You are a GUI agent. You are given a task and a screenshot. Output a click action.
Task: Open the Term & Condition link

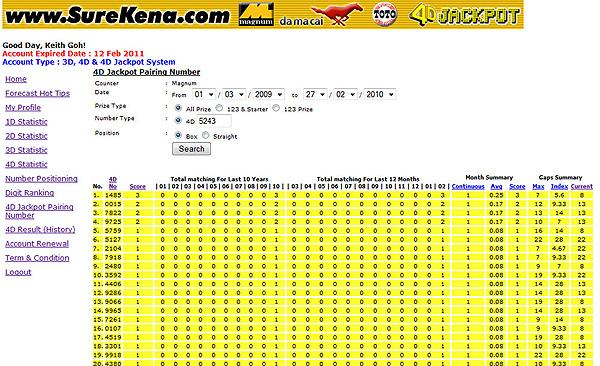coord(37,258)
